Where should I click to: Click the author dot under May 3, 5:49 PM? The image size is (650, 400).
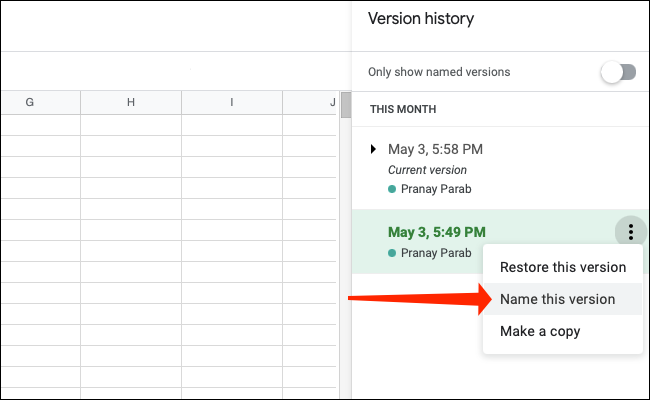[x=392, y=251]
